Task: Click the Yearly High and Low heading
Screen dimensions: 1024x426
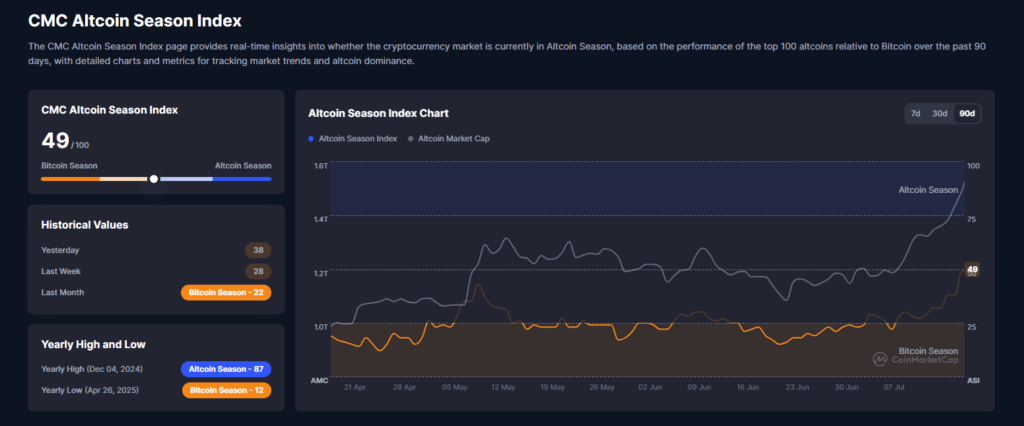Action: point(93,344)
